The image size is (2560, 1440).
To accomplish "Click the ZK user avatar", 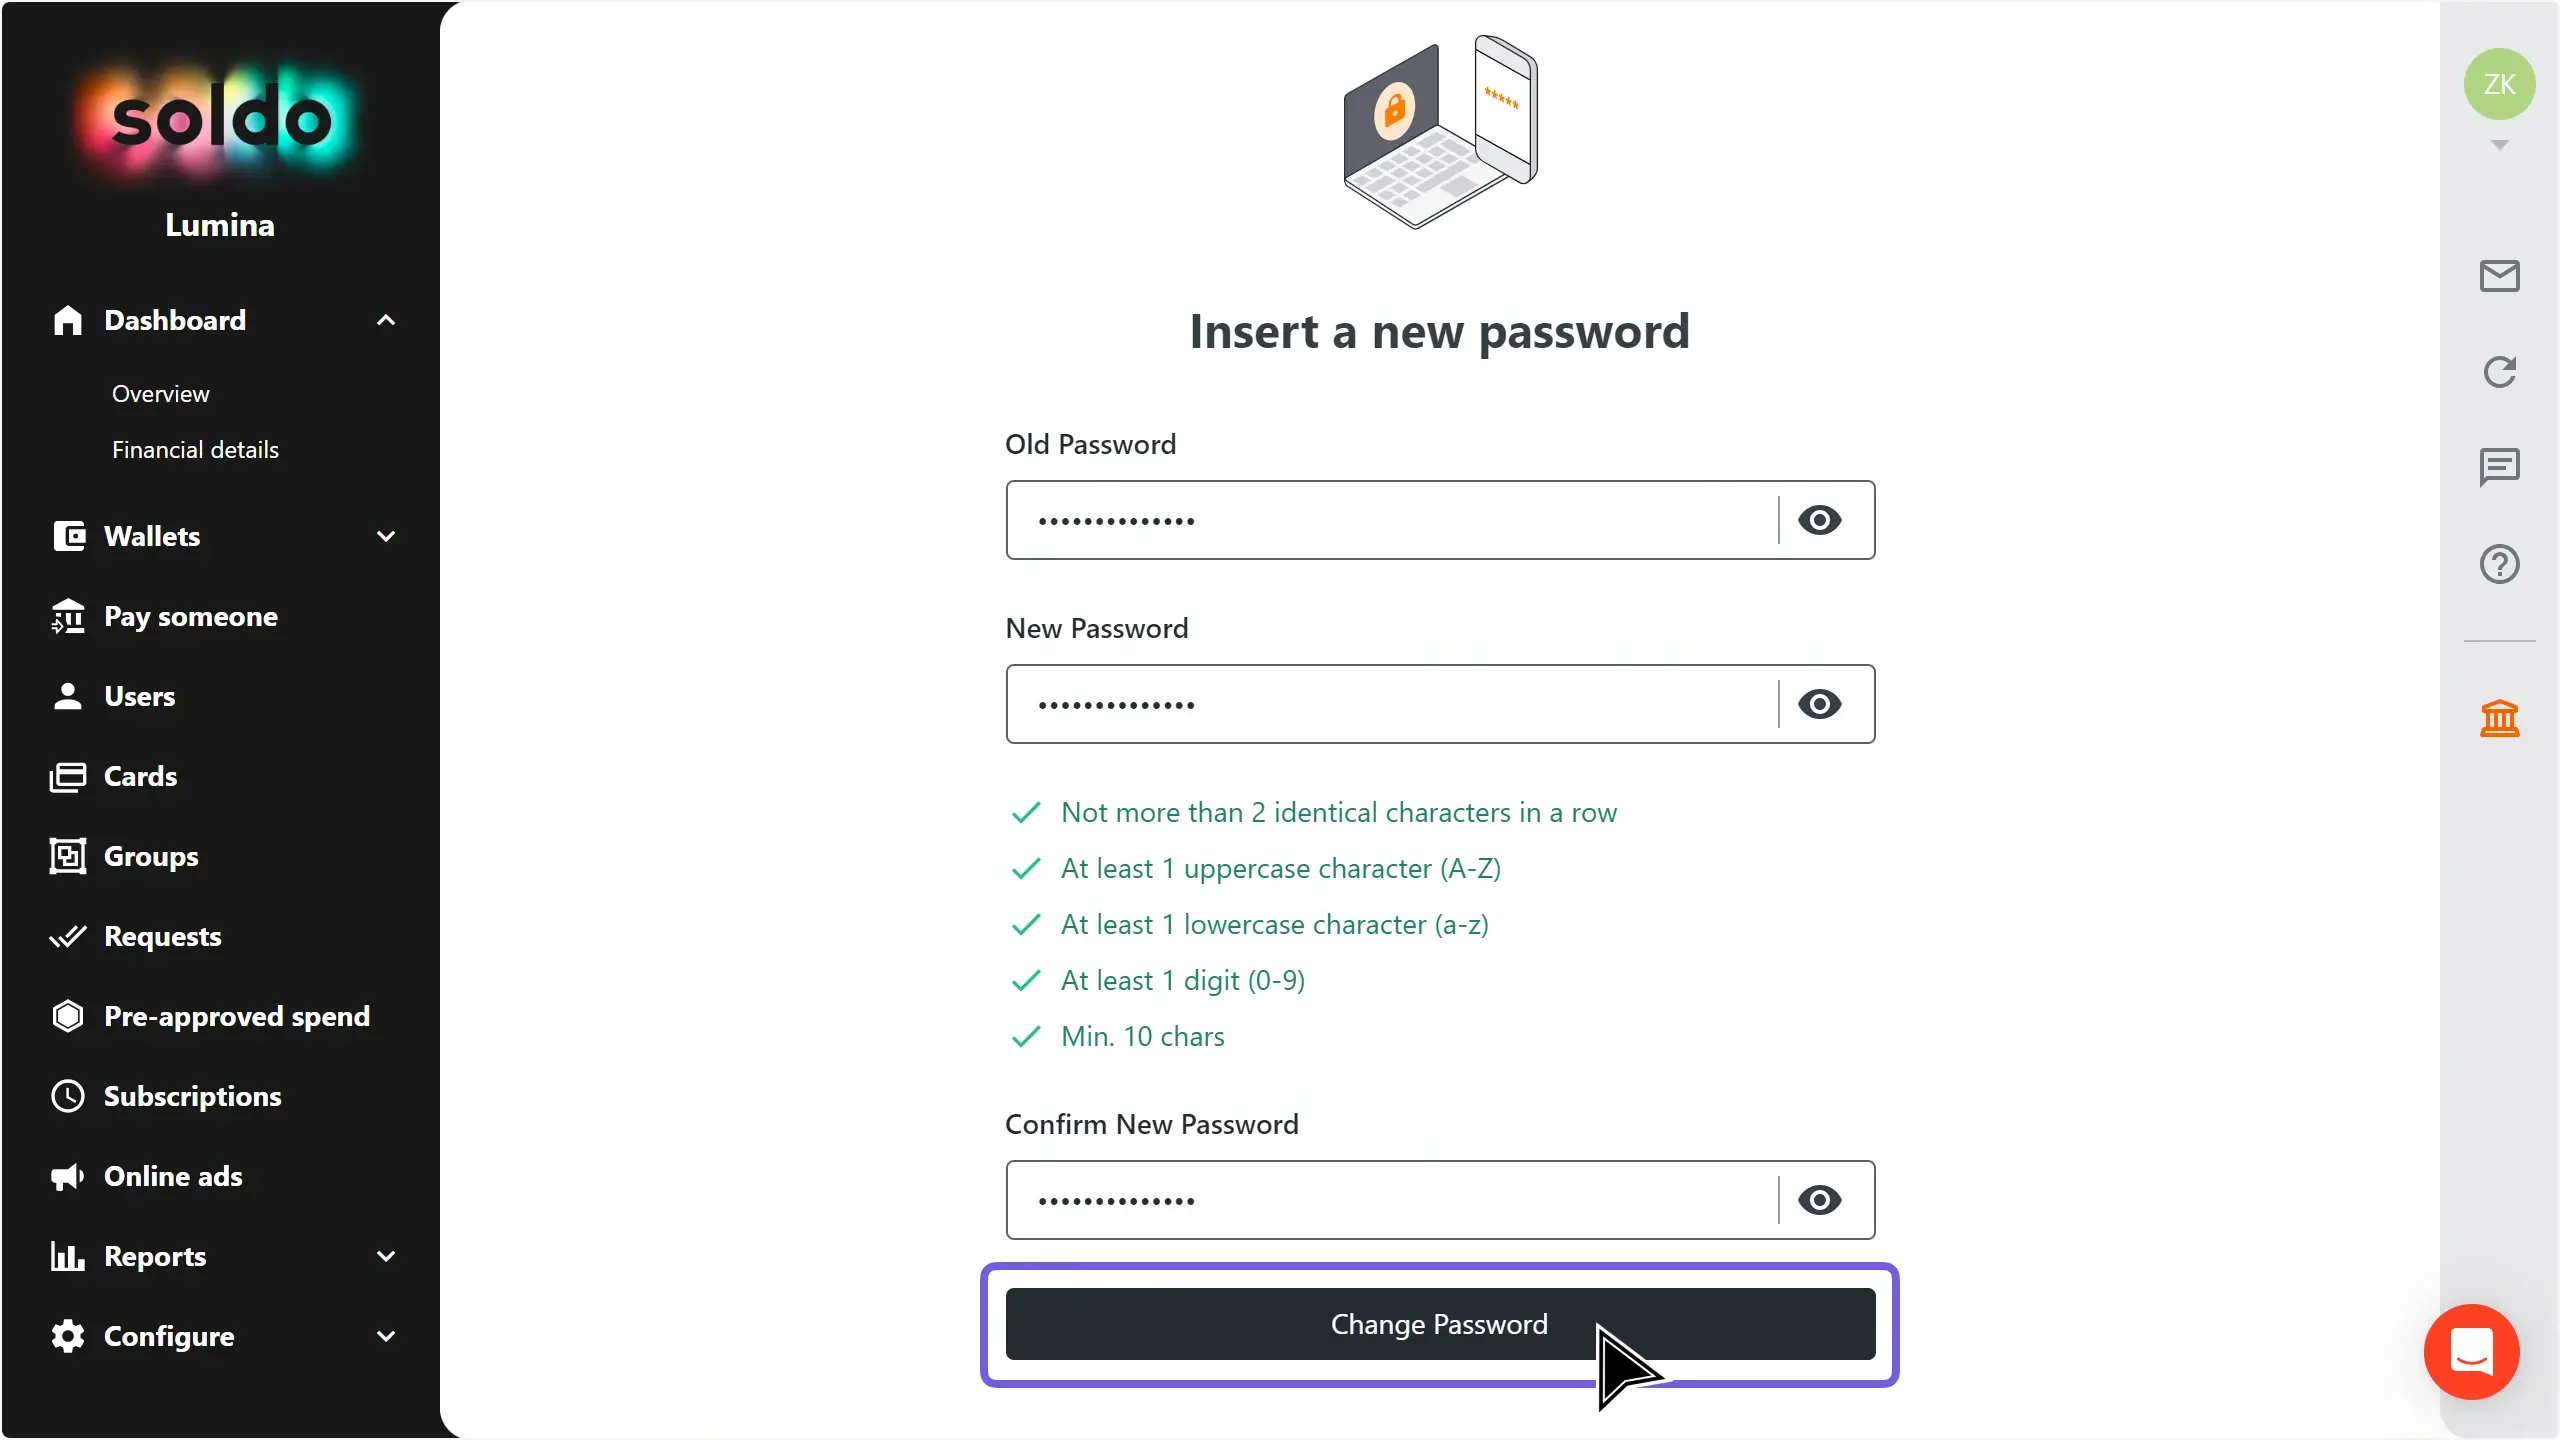I will pos(2499,84).
